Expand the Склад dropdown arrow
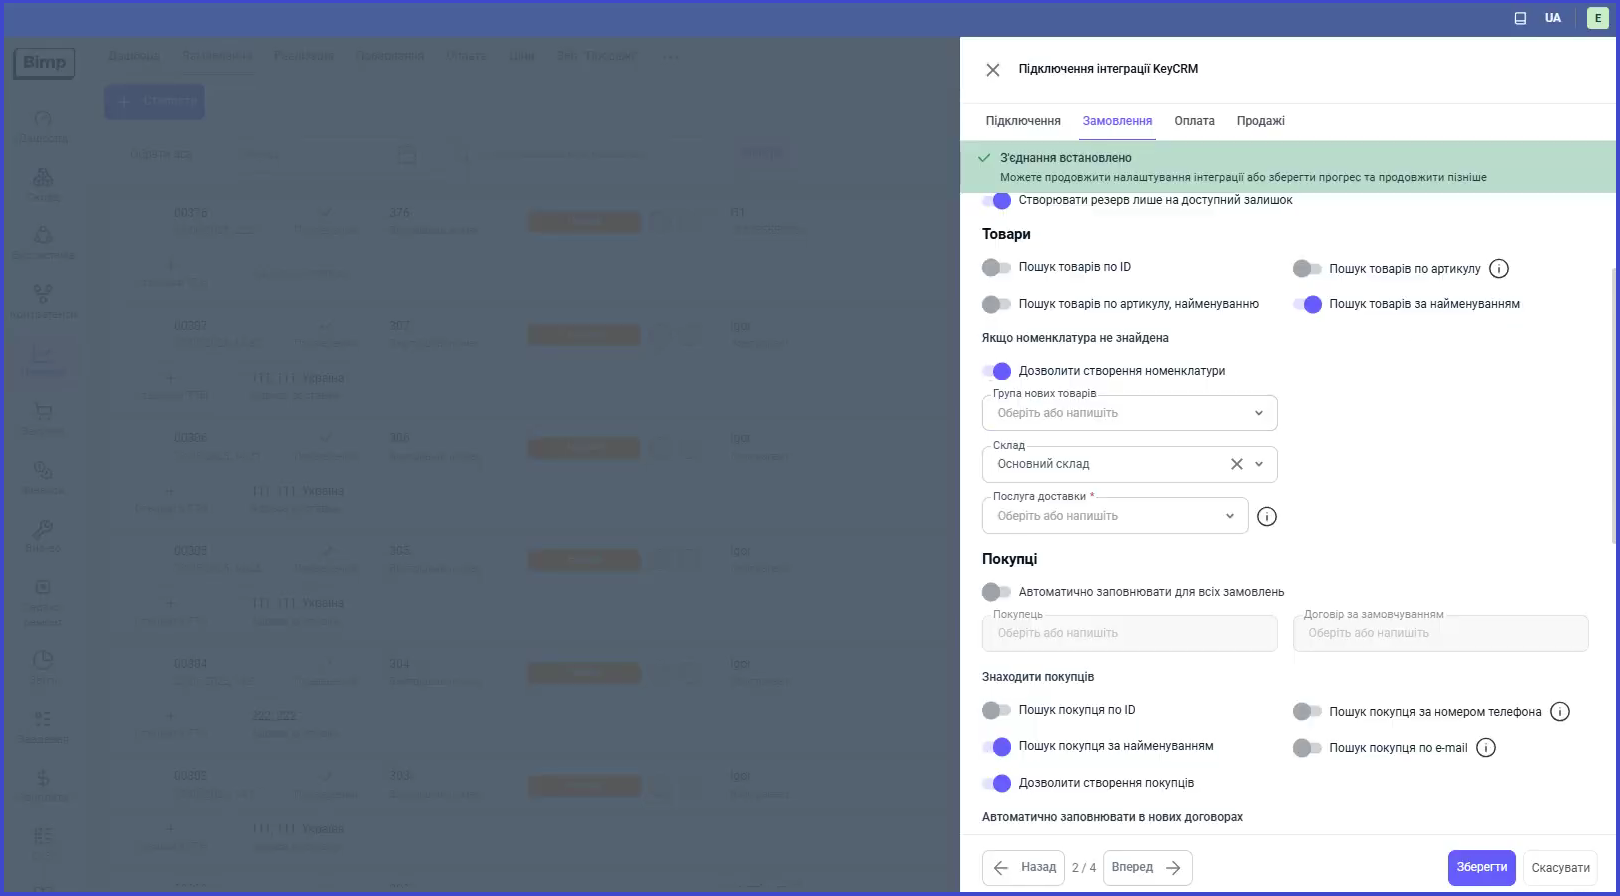Image resolution: width=1620 pixels, height=896 pixels. (1259, 464)
